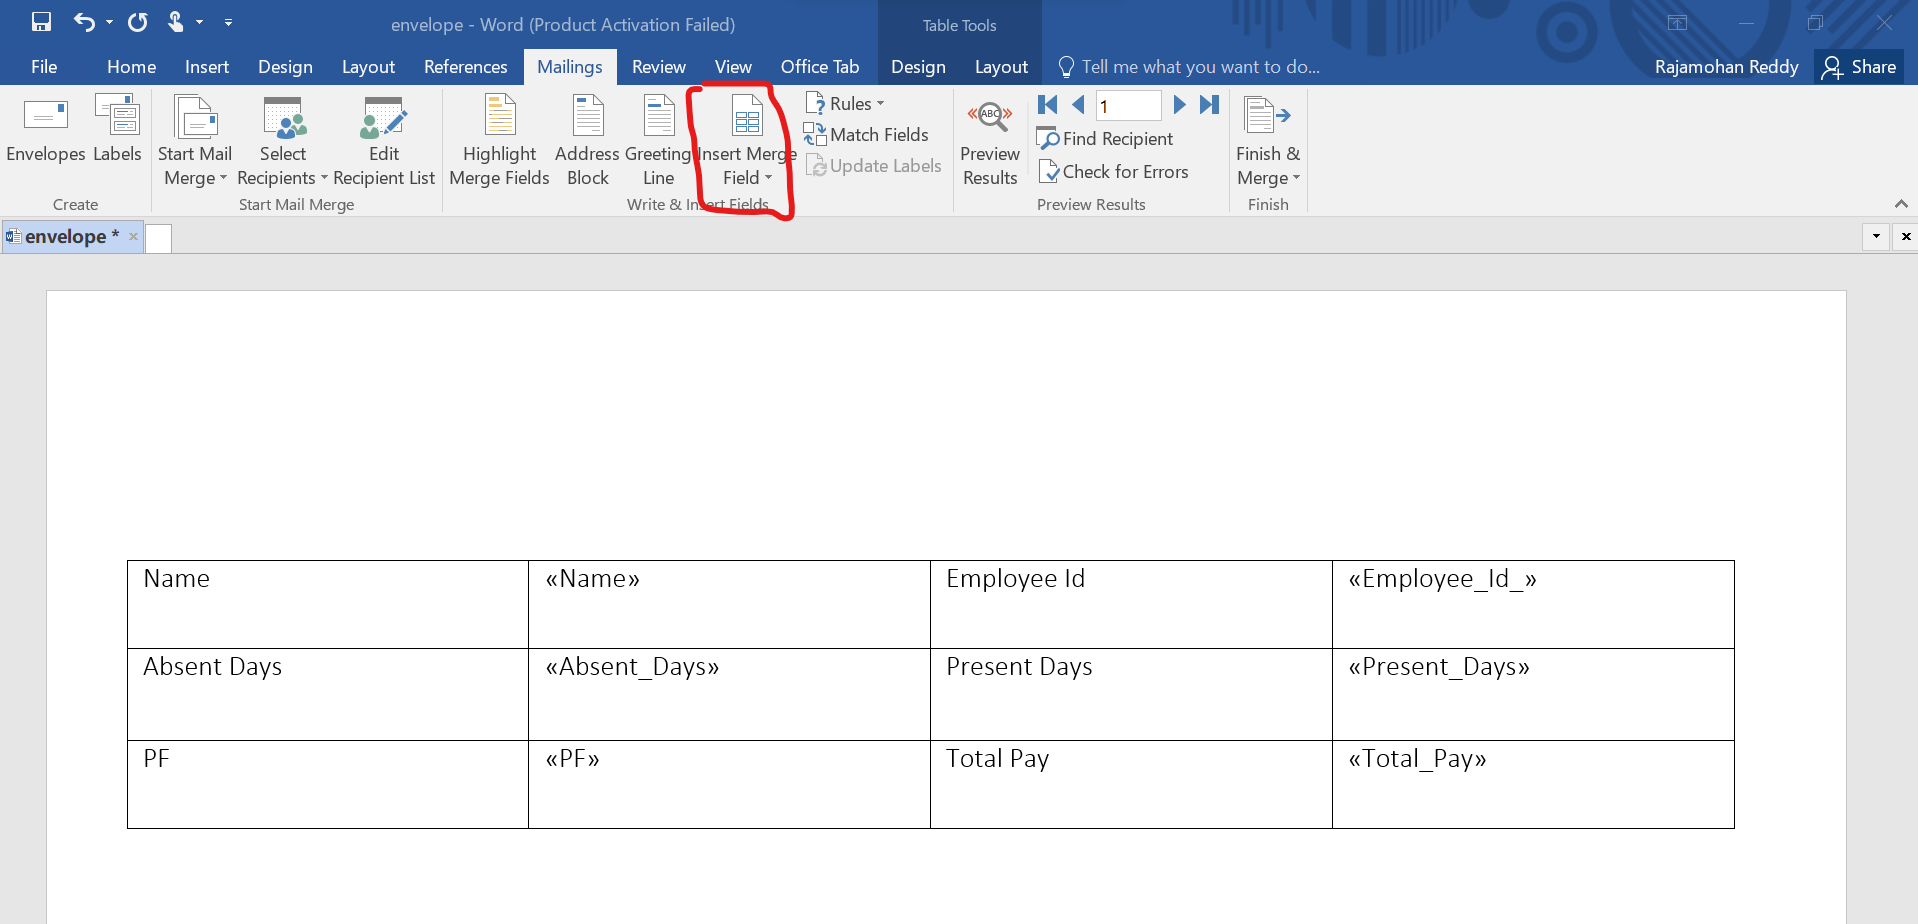1918x924 pixels.
Task: Click the «Absent_Days» merge field
Action: point(632,667)
